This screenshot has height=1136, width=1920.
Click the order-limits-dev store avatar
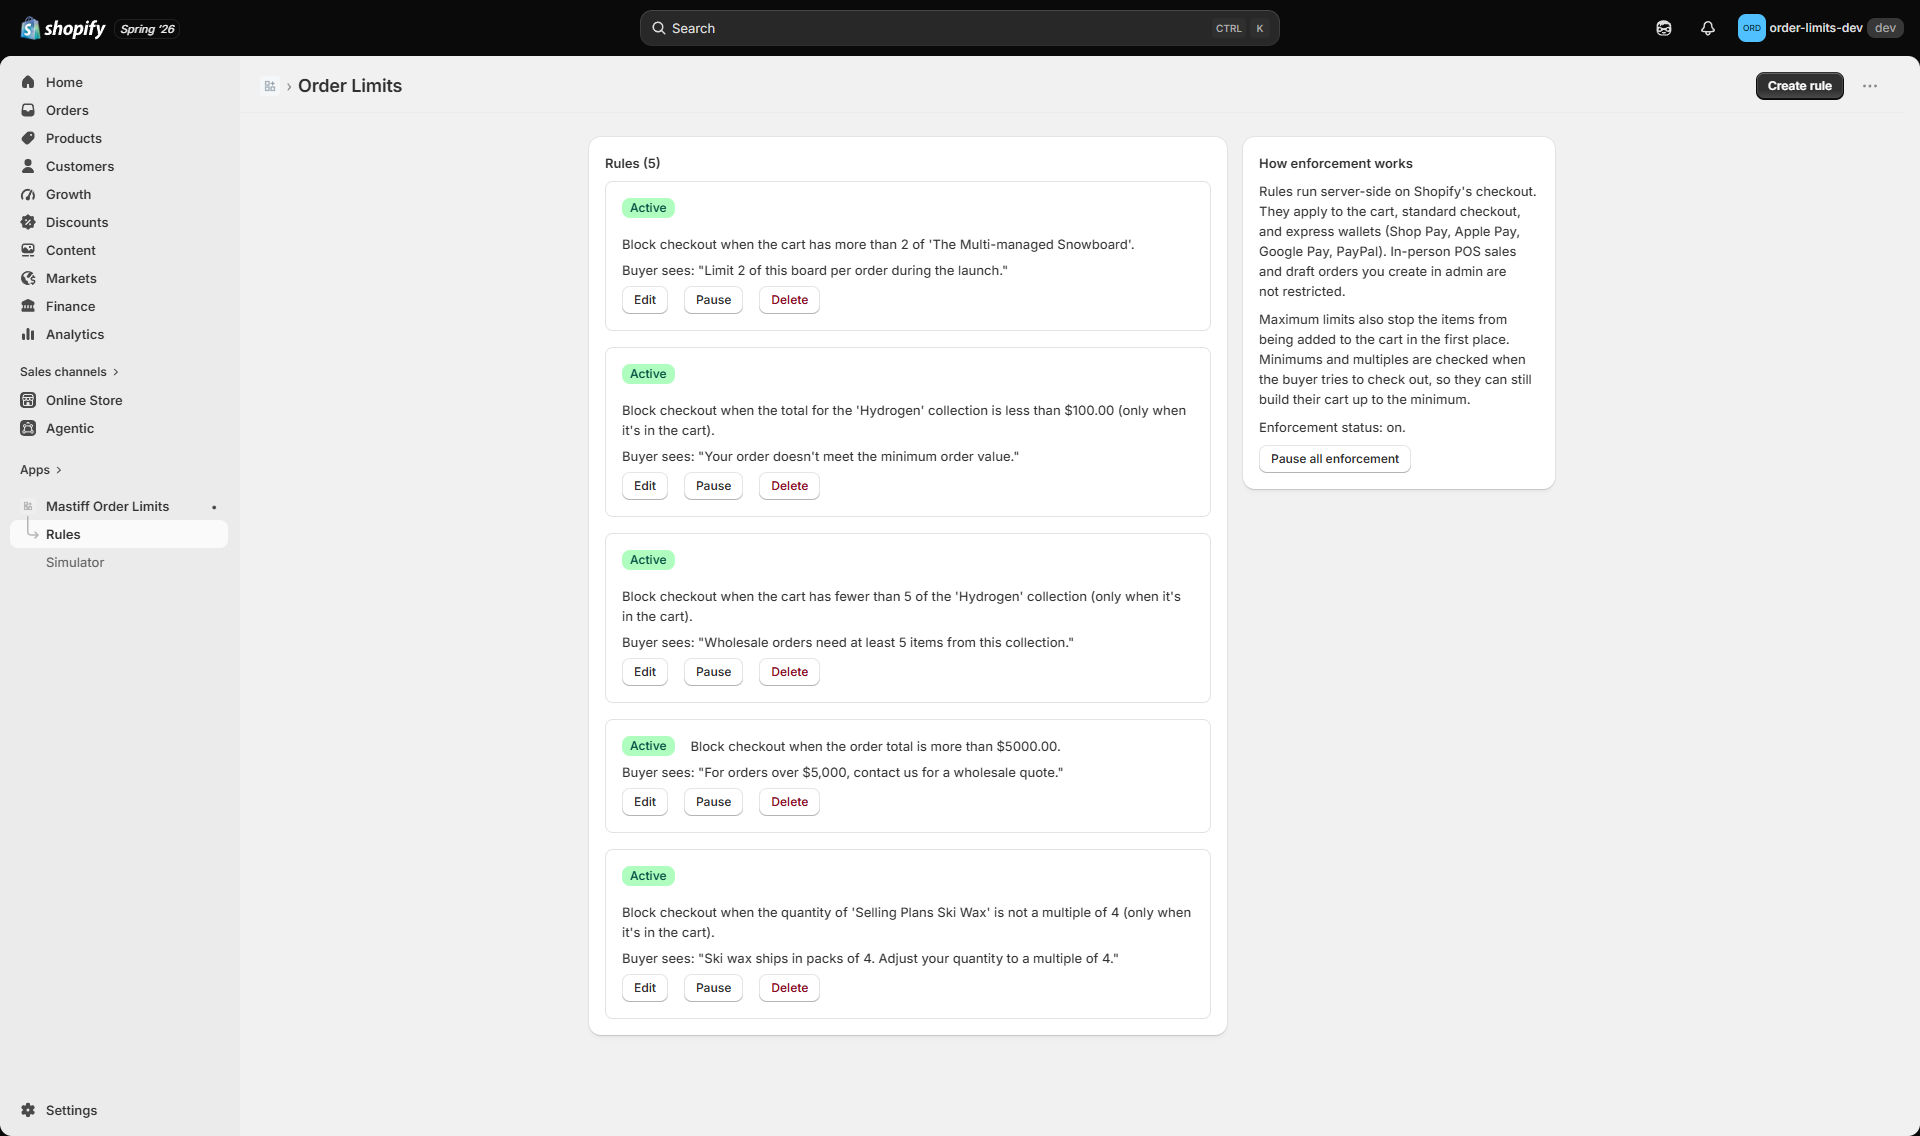1751,28
